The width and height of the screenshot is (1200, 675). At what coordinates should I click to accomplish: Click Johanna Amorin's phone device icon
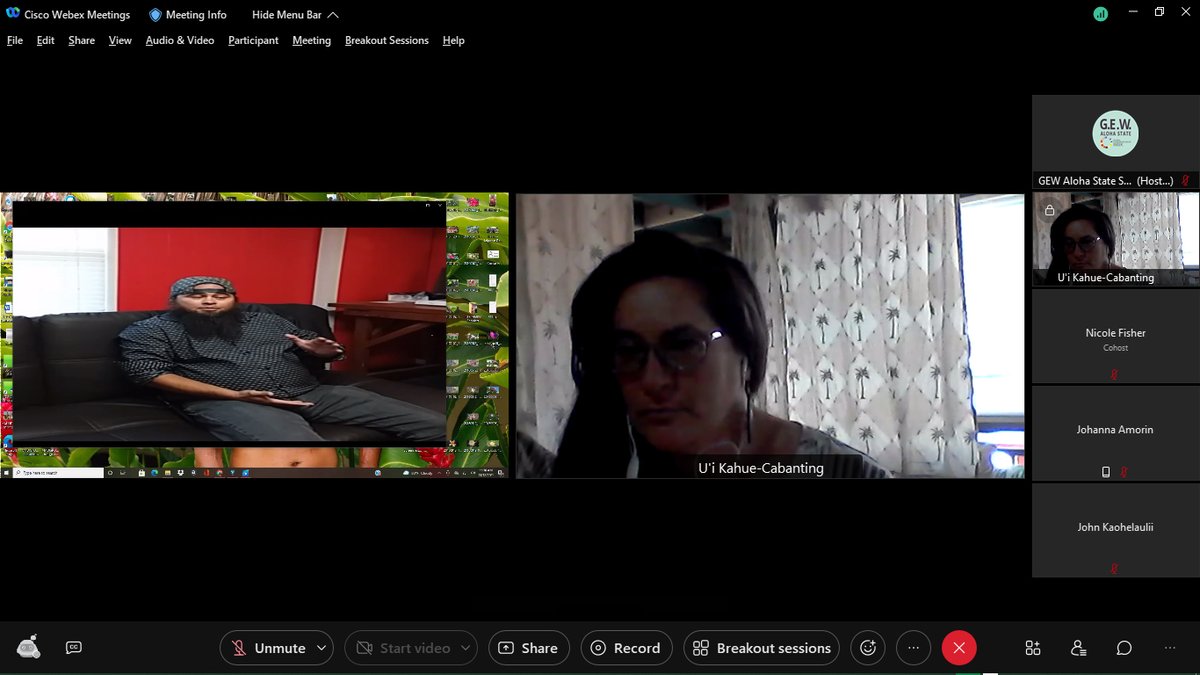[x=1106, y=472]
